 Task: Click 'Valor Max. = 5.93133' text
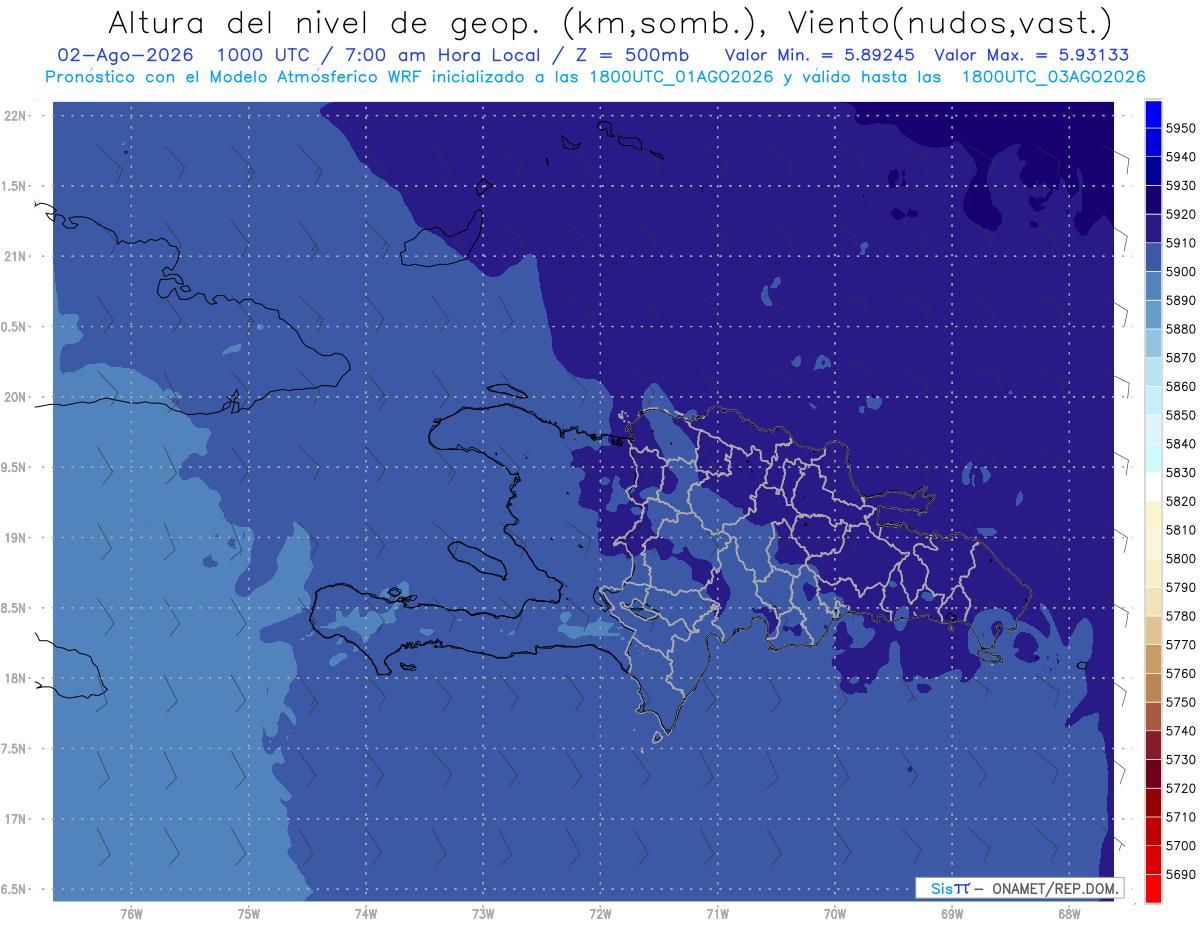point(1032,55)
